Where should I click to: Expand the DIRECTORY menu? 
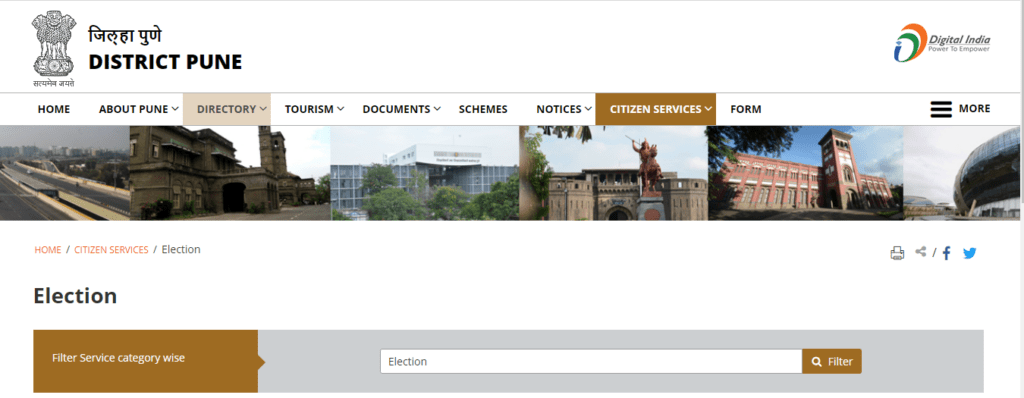pos(227,109)
